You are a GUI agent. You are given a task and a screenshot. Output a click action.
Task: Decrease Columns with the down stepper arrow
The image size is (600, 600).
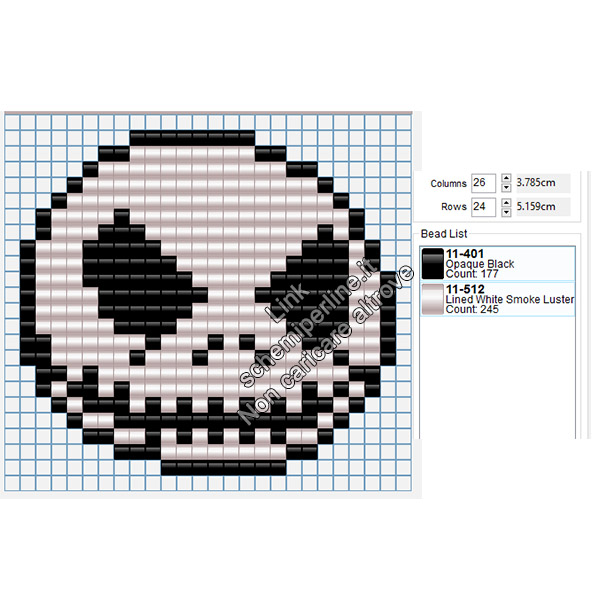[x=506, y=188]
